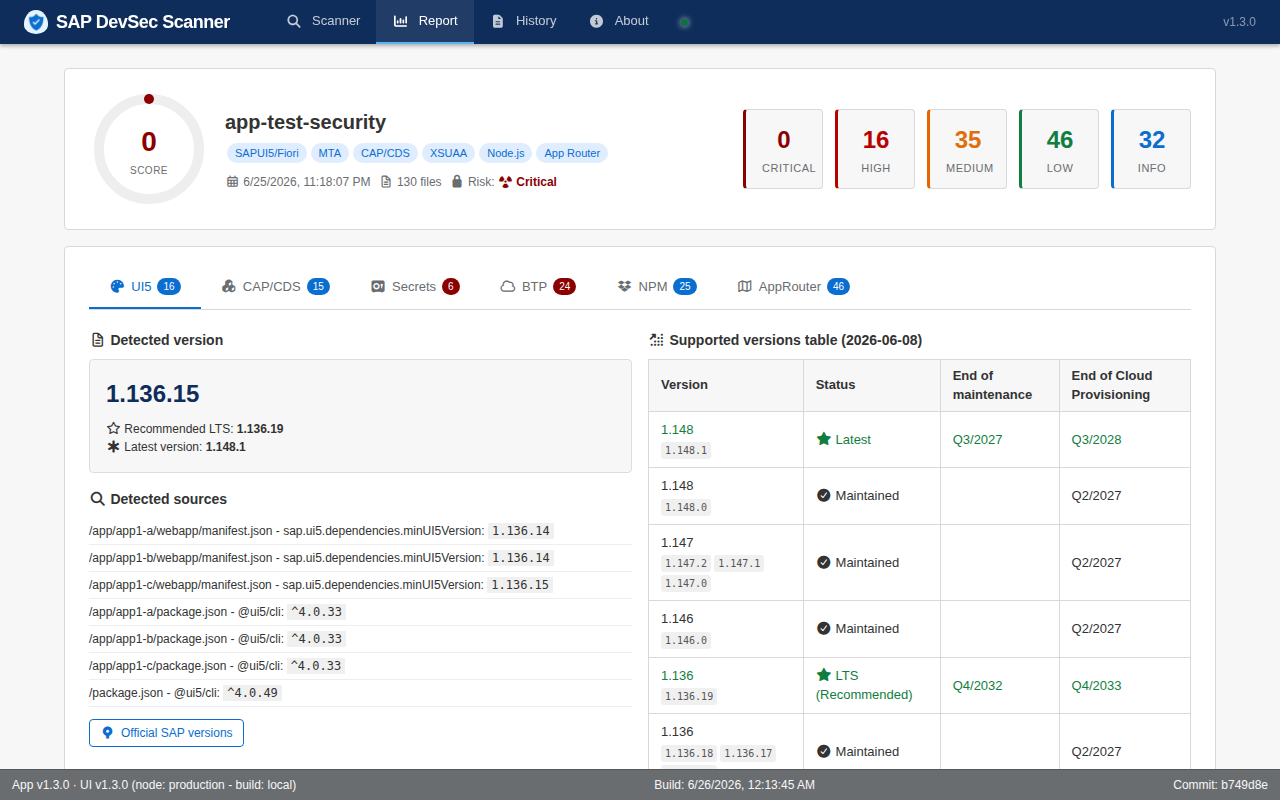The image size is (1280, 800).
Task: Click the 1.136.18 version badge
Action: [689, 753]
